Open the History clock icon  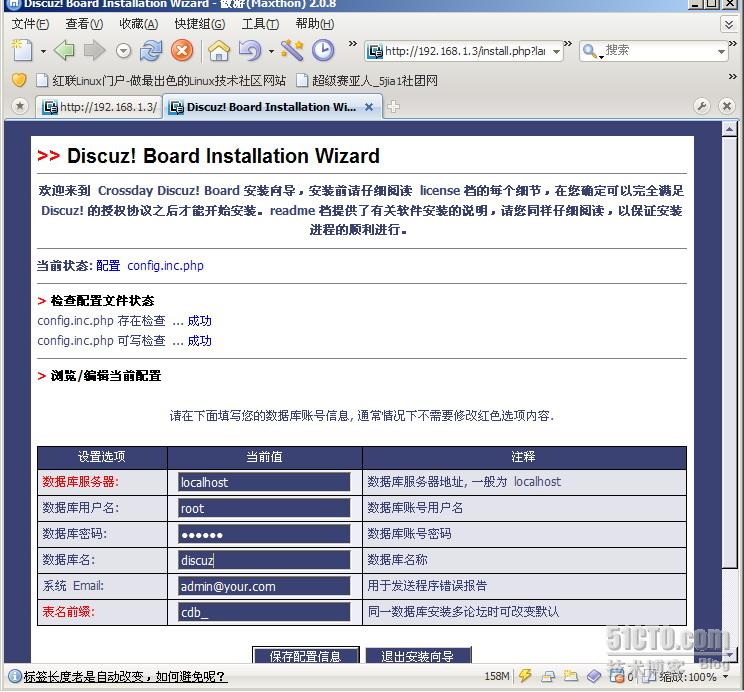click(323, 50)
